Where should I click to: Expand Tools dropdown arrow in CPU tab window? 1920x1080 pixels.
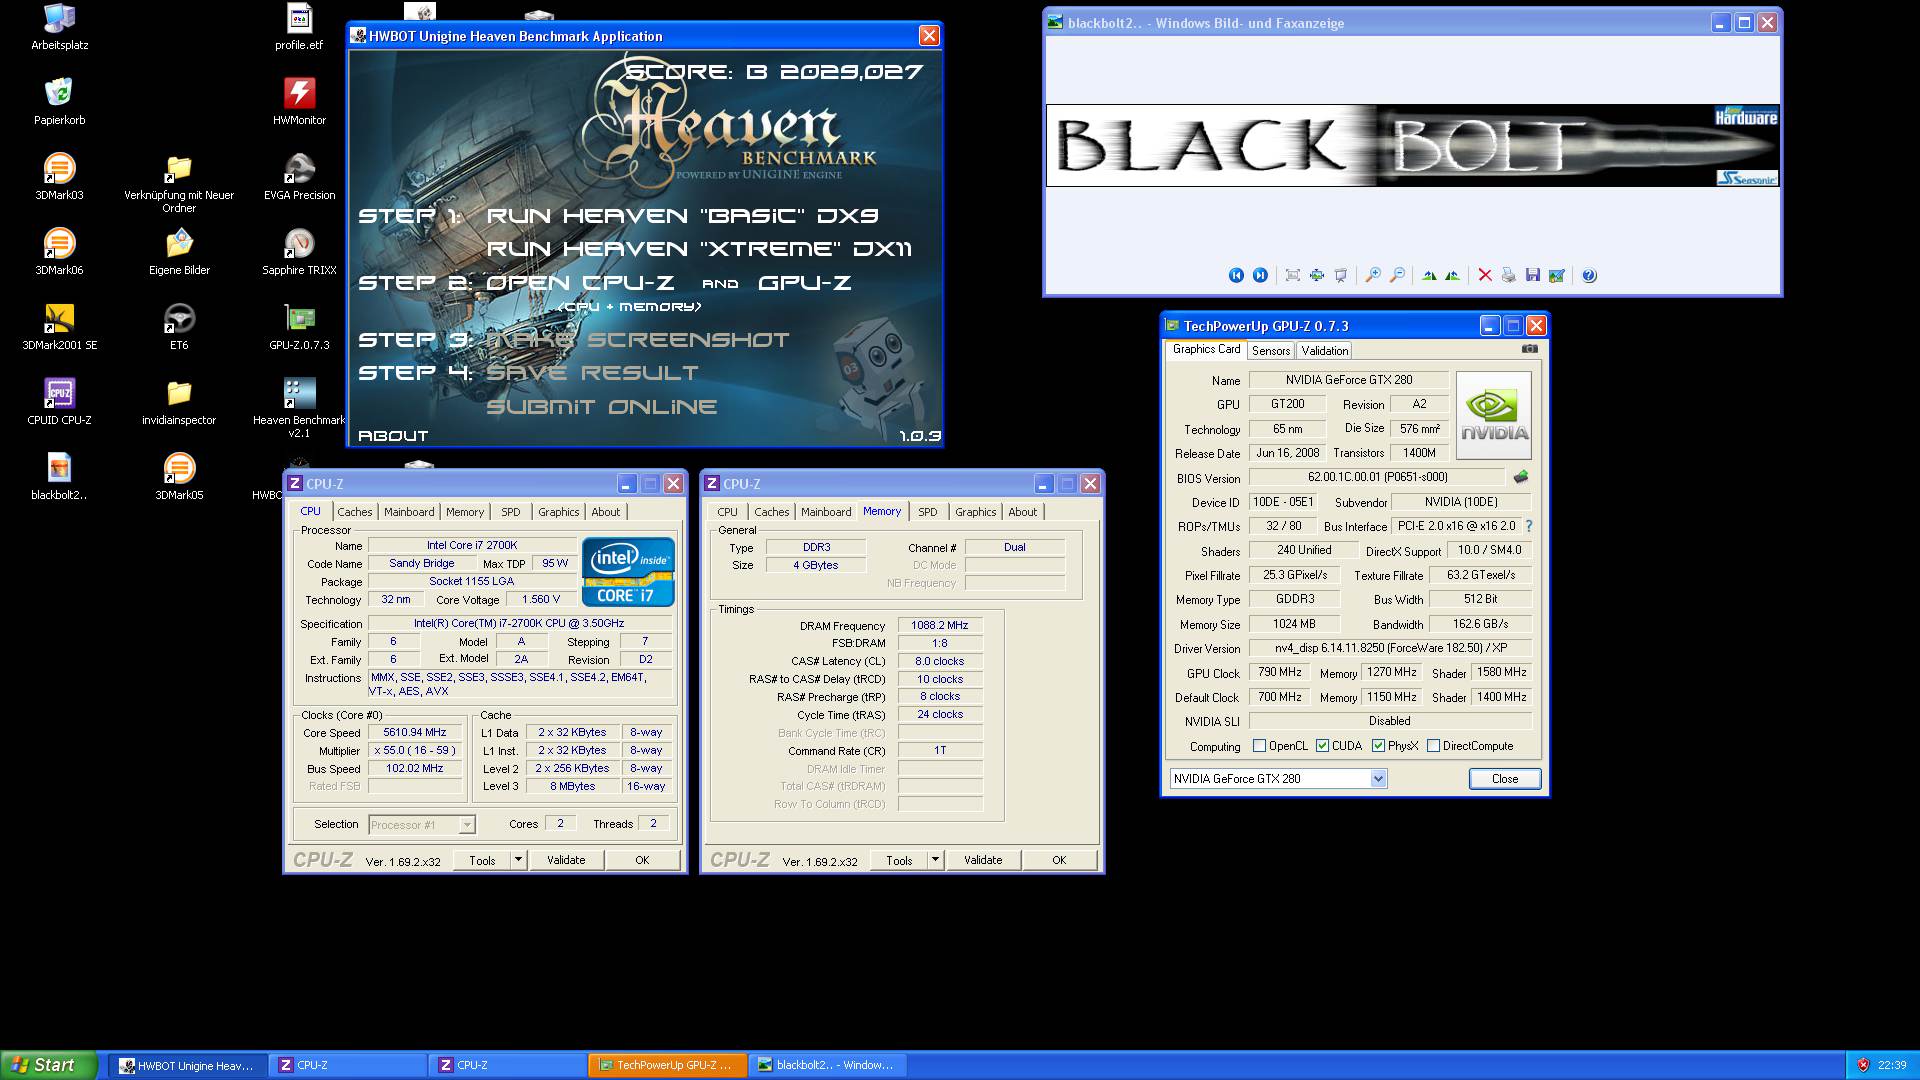pos(518,860)
